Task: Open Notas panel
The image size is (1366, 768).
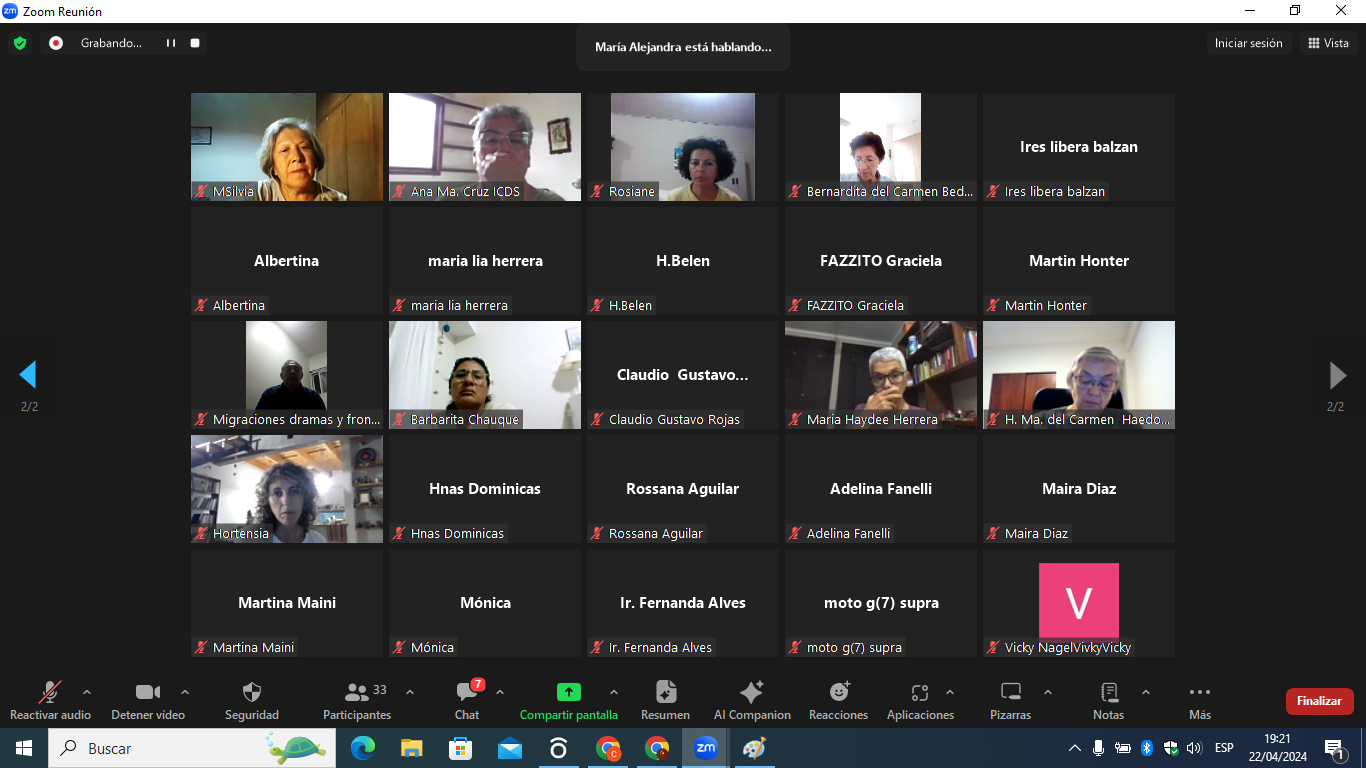Action: 1109,701
